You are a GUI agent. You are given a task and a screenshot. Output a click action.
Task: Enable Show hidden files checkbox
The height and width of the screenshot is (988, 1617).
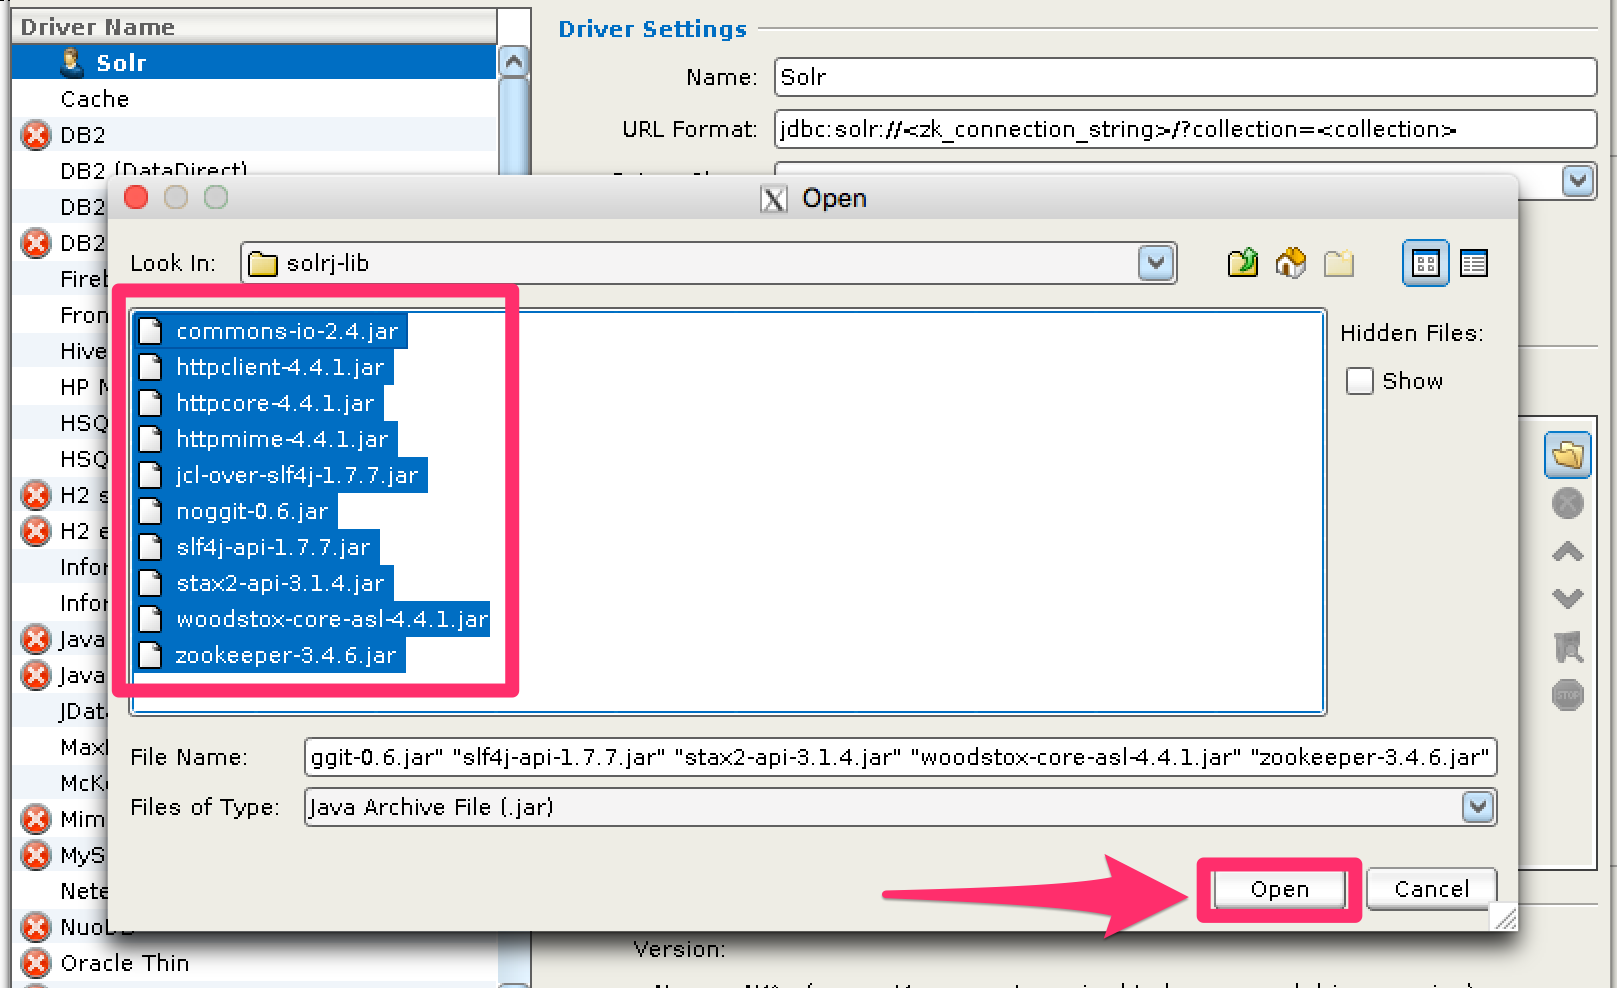1359,381
